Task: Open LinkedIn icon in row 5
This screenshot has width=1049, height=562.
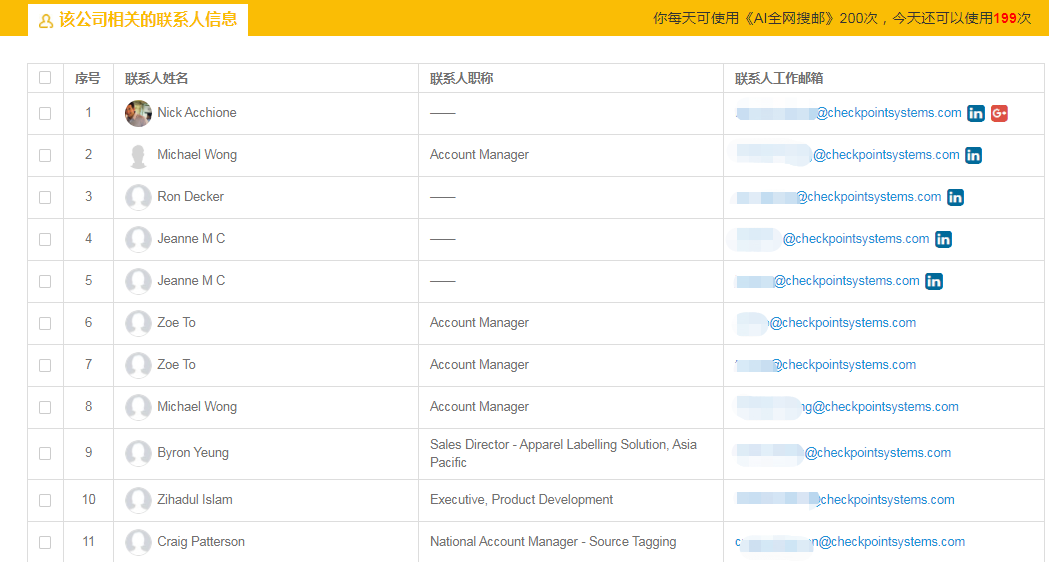Action: pos(934,282)
